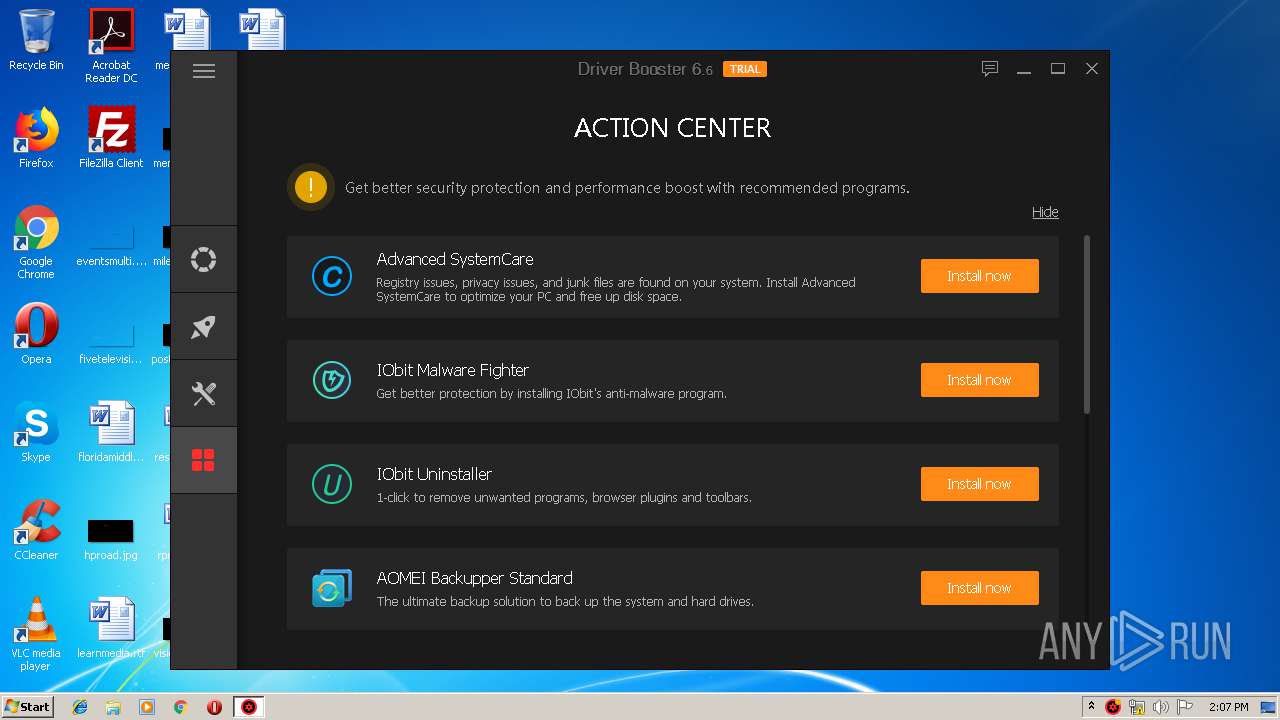Click the yellow exclamation warning icon
This screenshot has width=1280, height=720.
click(311, 187)
